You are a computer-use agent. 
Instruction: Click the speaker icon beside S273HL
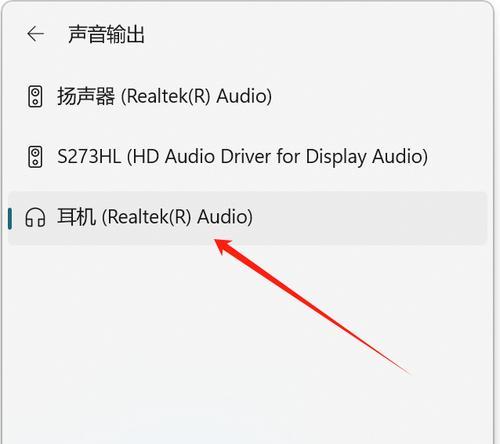pos(35,156)
